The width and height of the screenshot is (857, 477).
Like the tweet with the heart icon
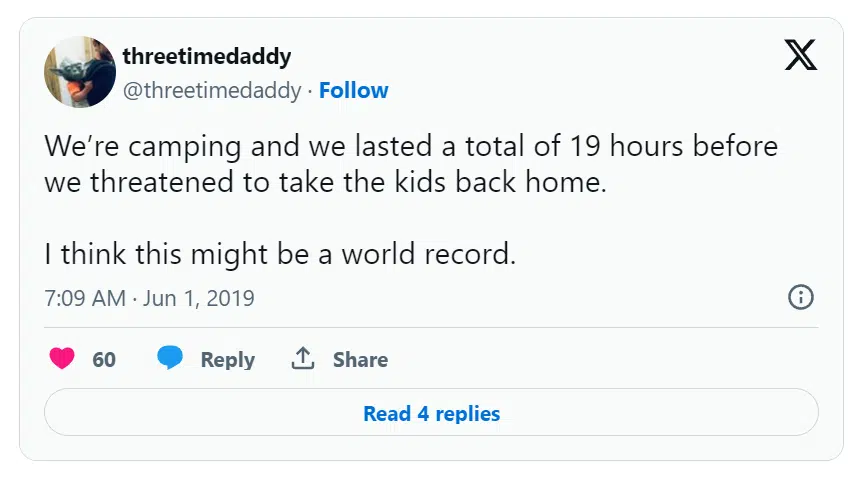pos(62,359)
